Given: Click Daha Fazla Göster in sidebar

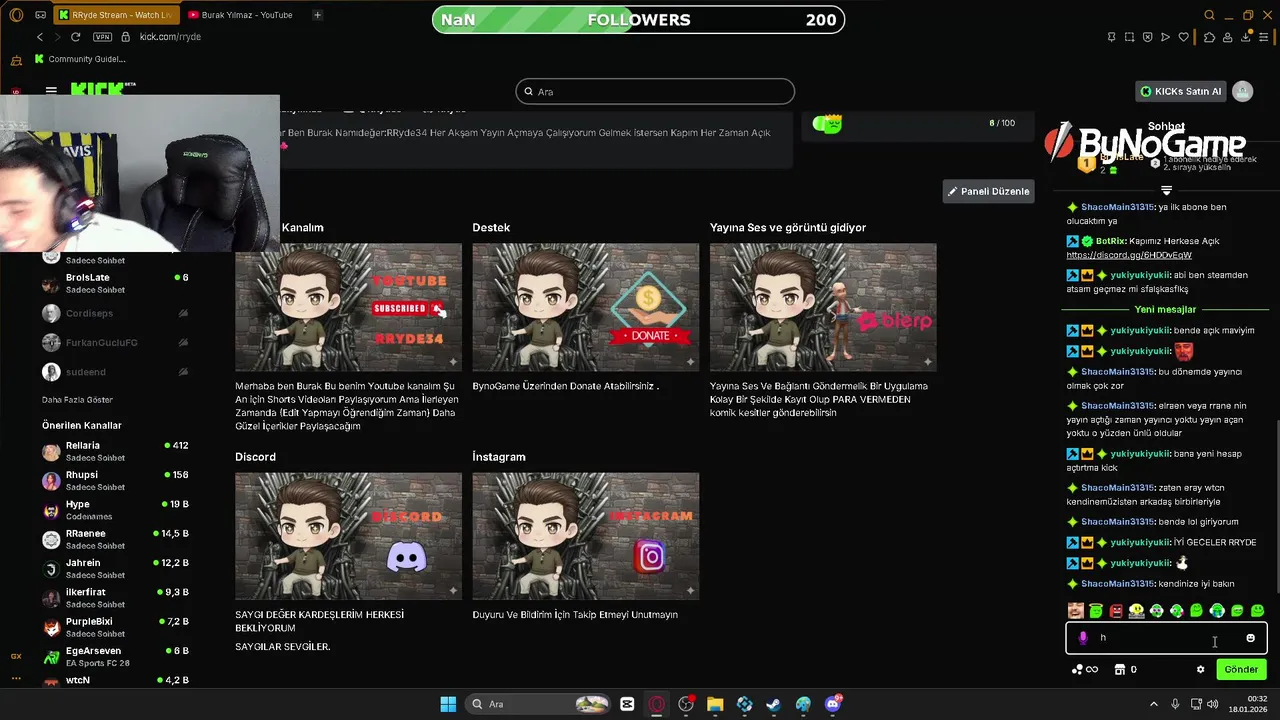Looking at the screenshot, I should 77,400.
